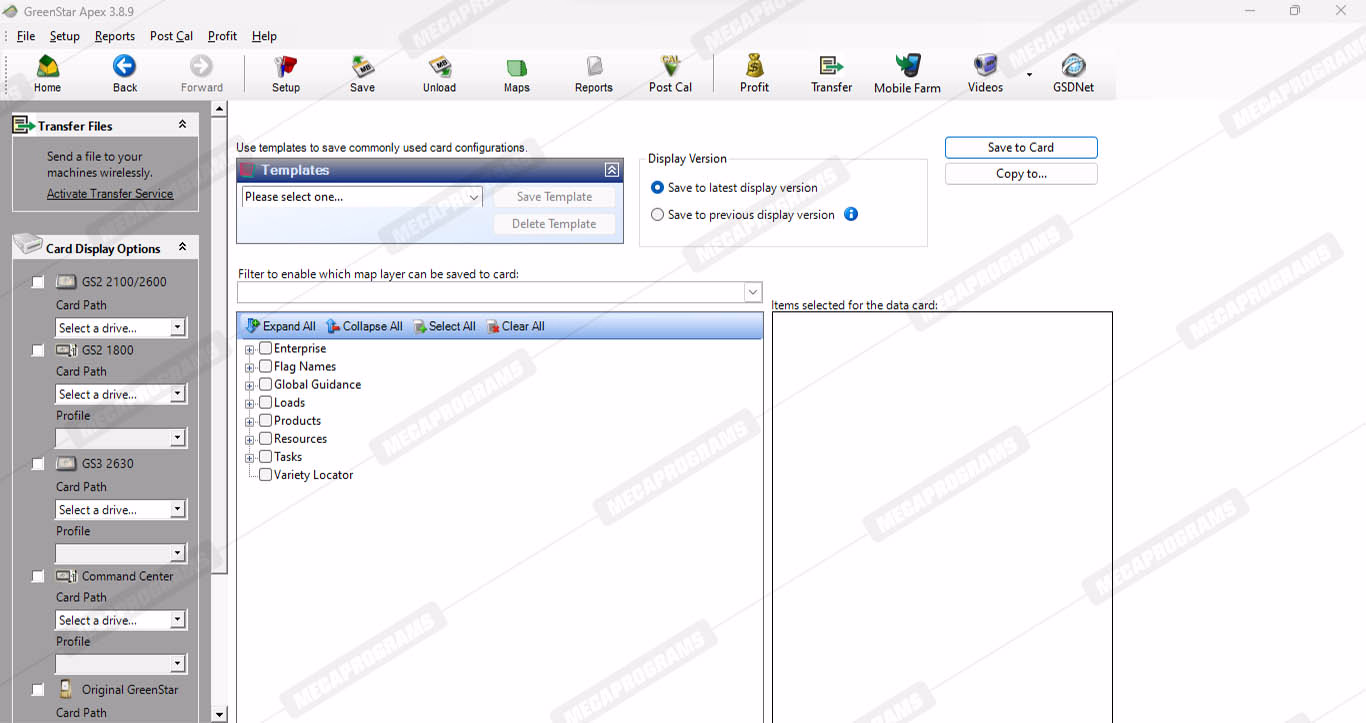Image resolution: width=1366 pixels, height=723 pixels.
Task: Open Videos dropdown arrow in toolbar
Action: tap(1029, 74)
